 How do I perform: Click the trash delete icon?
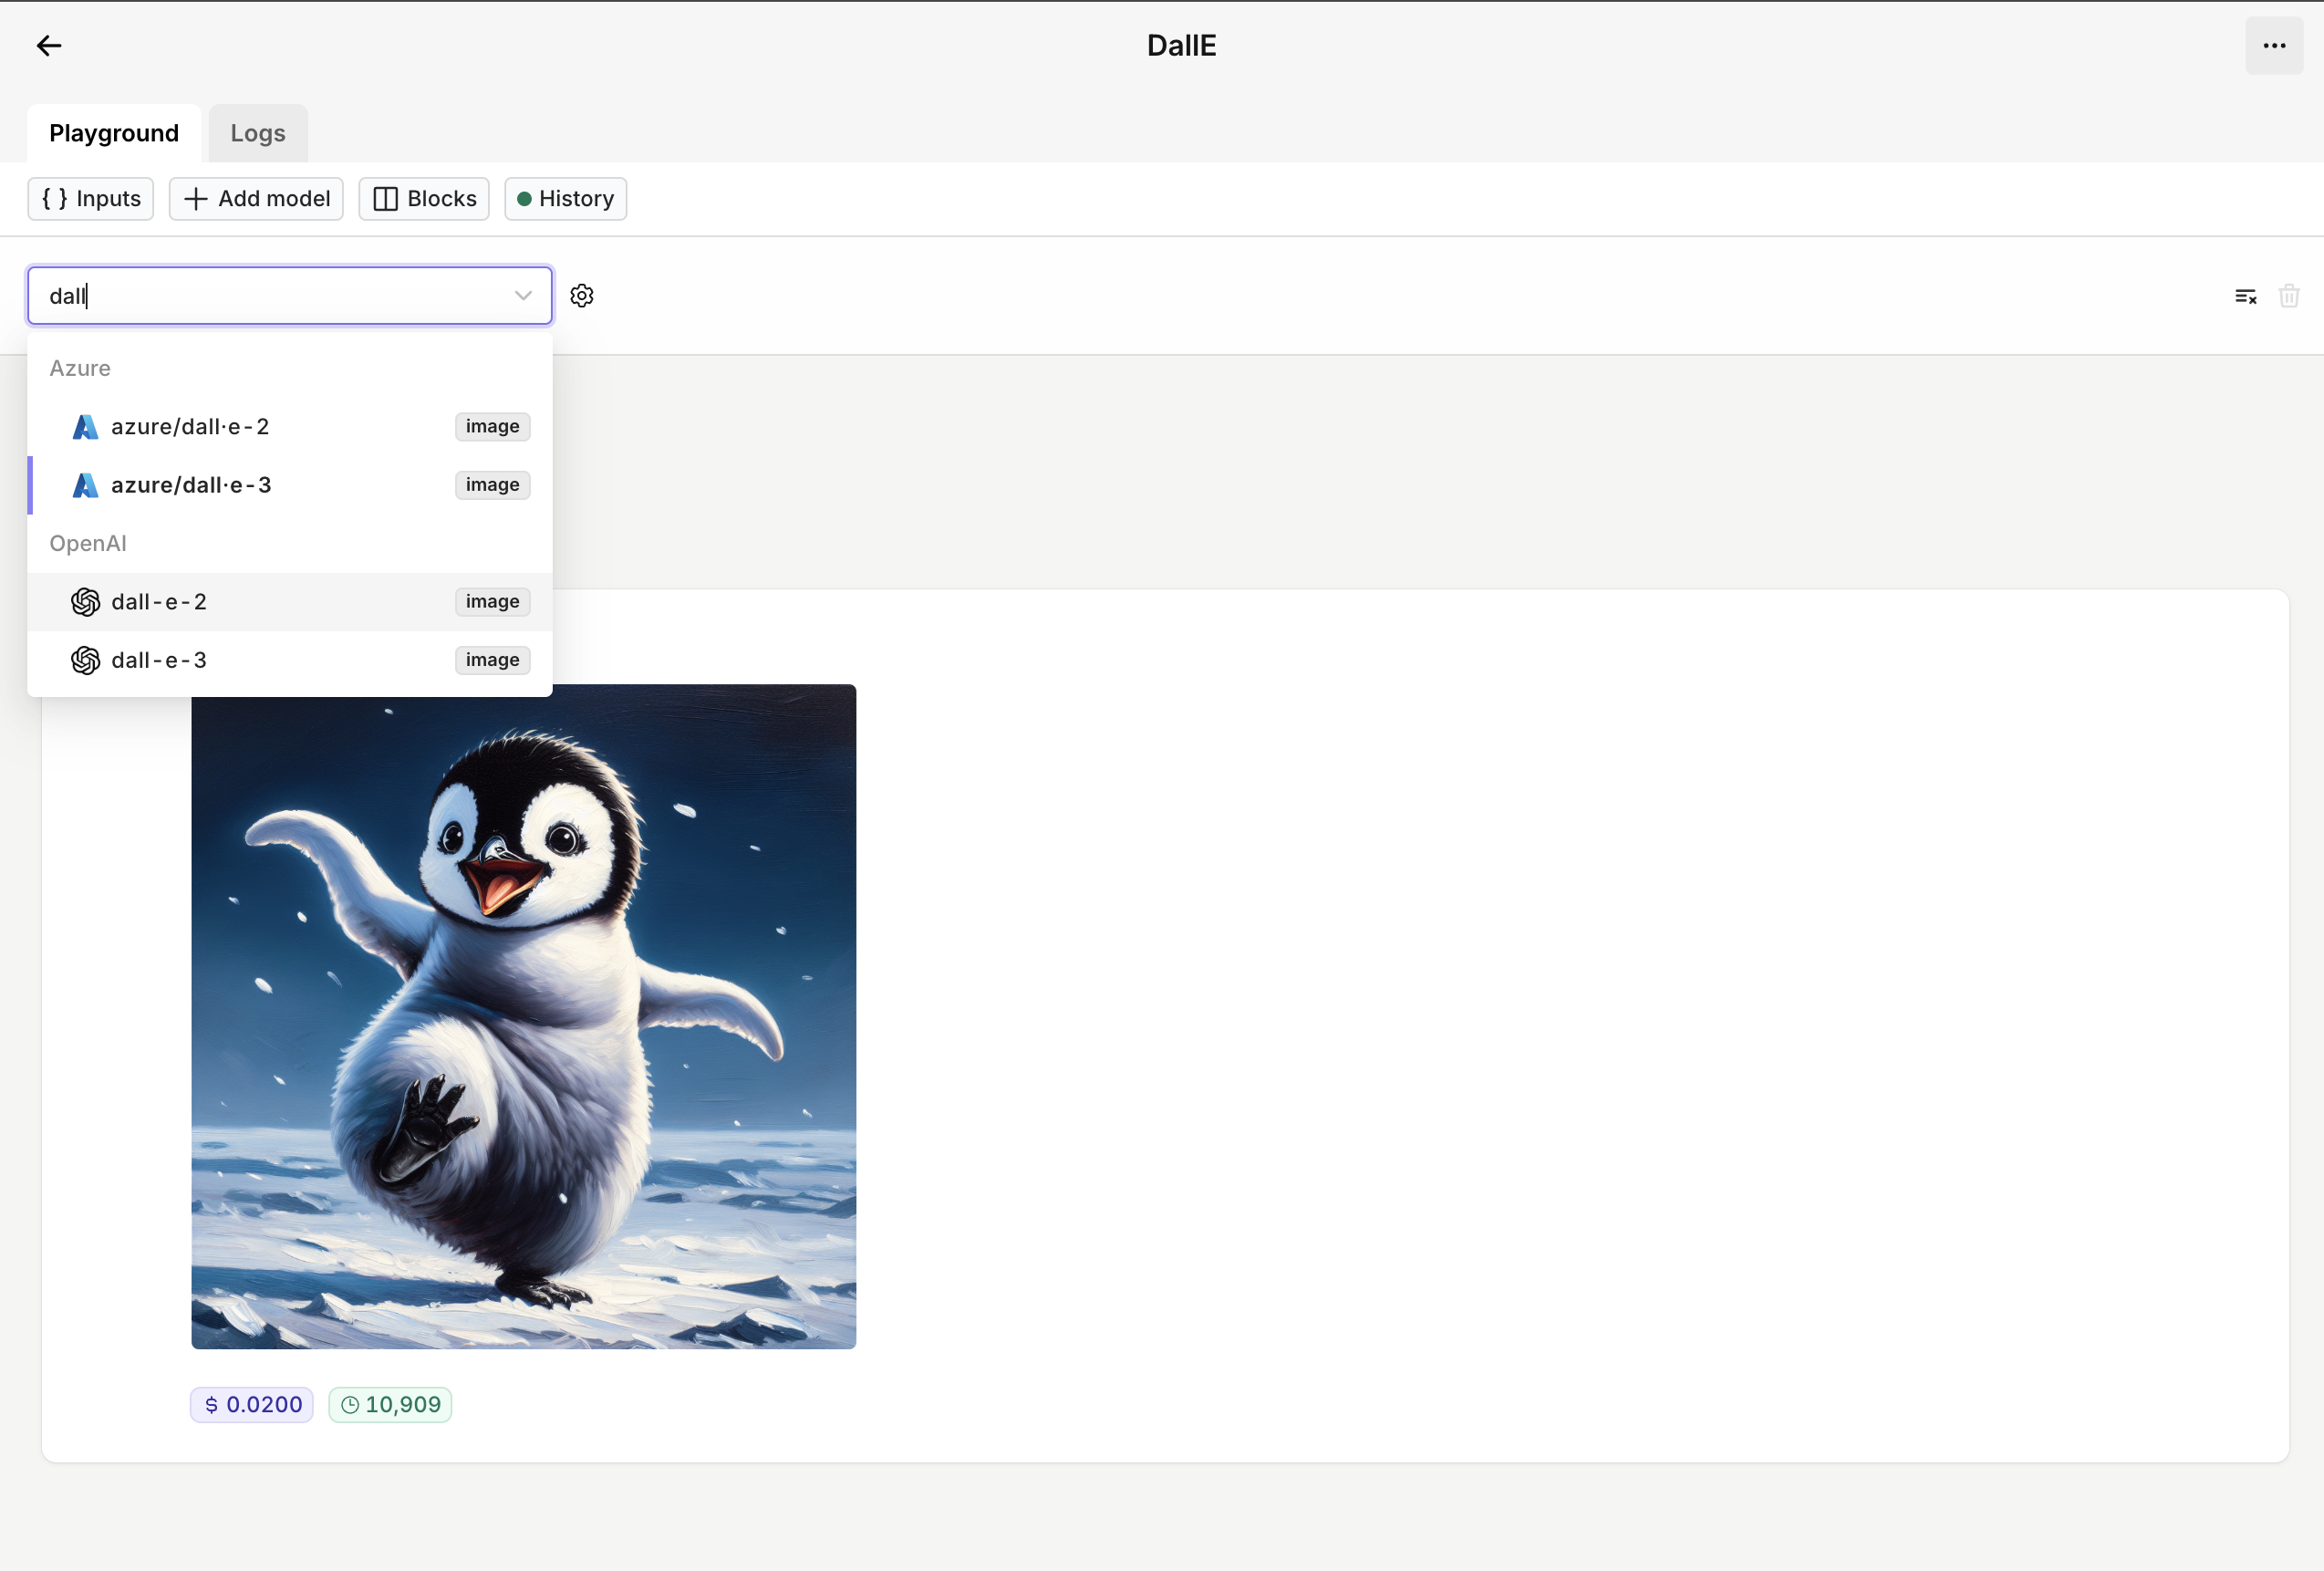2288,296
